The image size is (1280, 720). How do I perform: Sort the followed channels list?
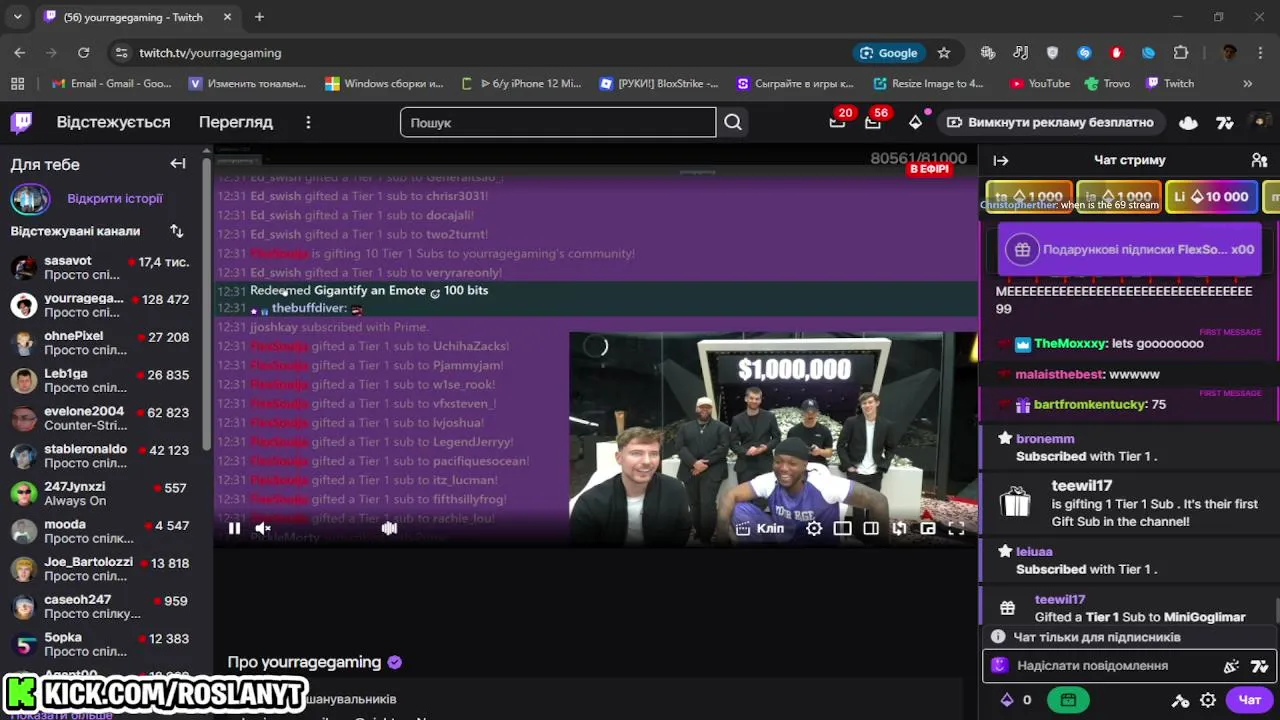[x=177, y=231]
